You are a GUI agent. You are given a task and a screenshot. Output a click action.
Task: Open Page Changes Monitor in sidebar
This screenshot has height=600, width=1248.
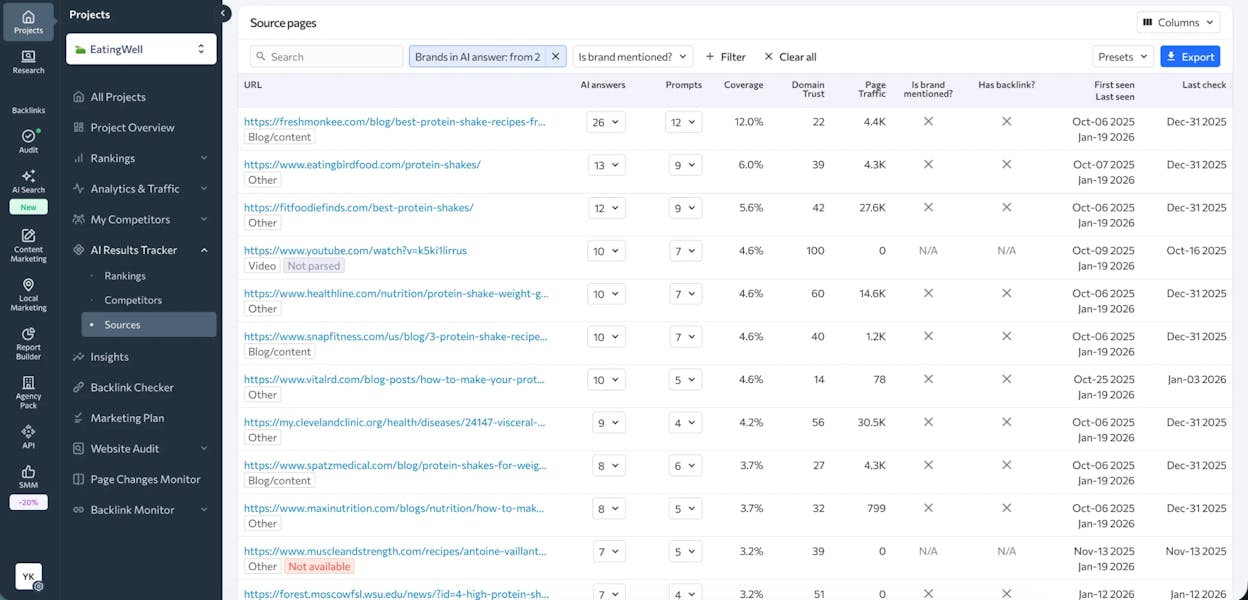point(145,479)
